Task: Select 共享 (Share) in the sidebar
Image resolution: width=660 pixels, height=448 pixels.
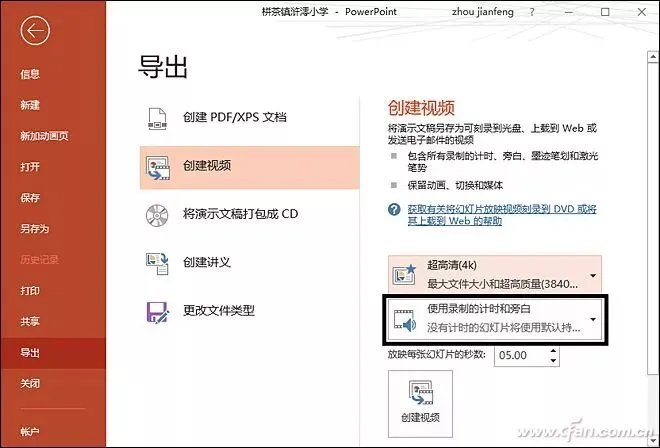Action: pos(30,322)
